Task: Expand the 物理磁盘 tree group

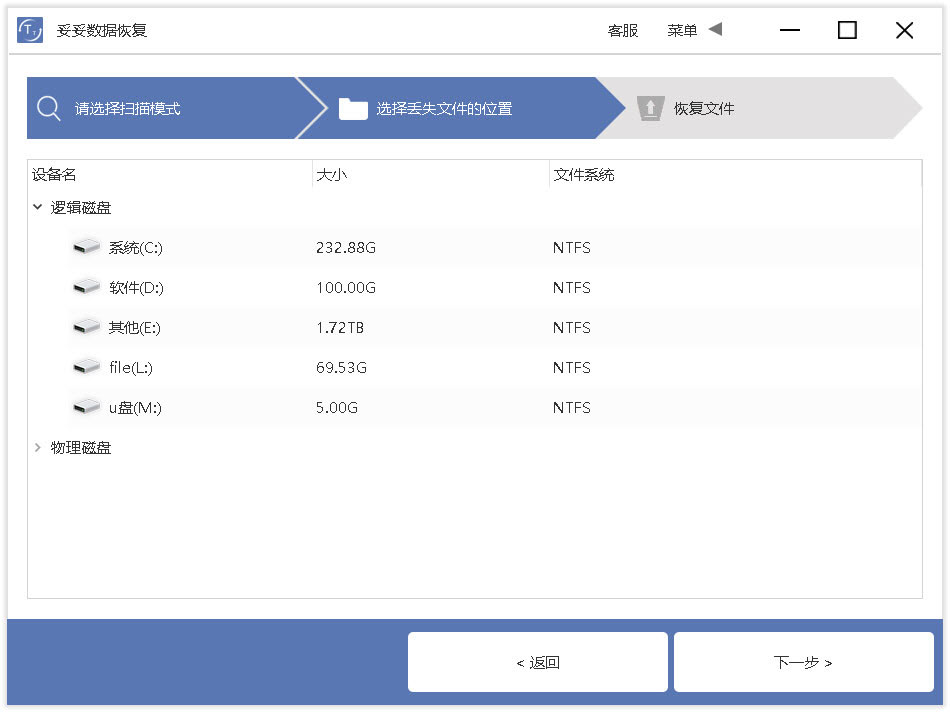Action: pyautogui.click(x=38, y=447)
